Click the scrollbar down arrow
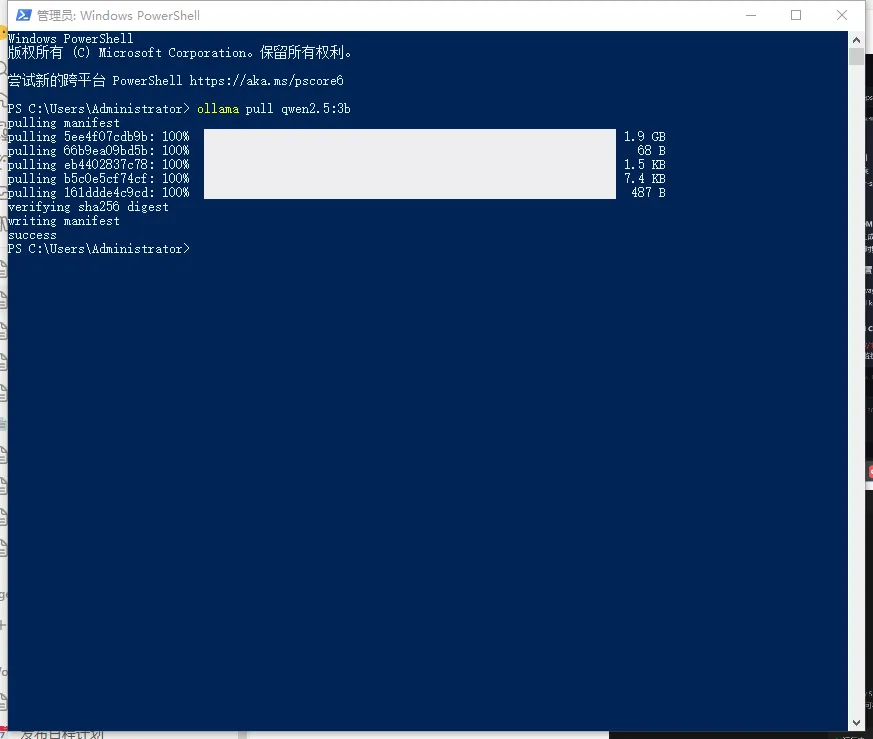This screenshot has height=739, width=873. (x=856, y=723)
